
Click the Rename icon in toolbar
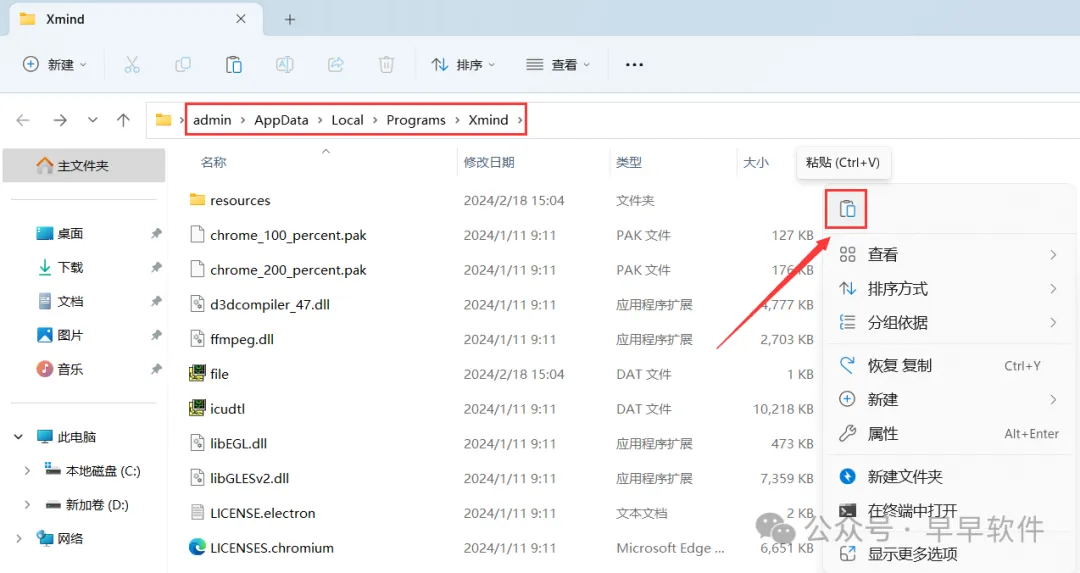pyautogui.click(x=284, y=65)
